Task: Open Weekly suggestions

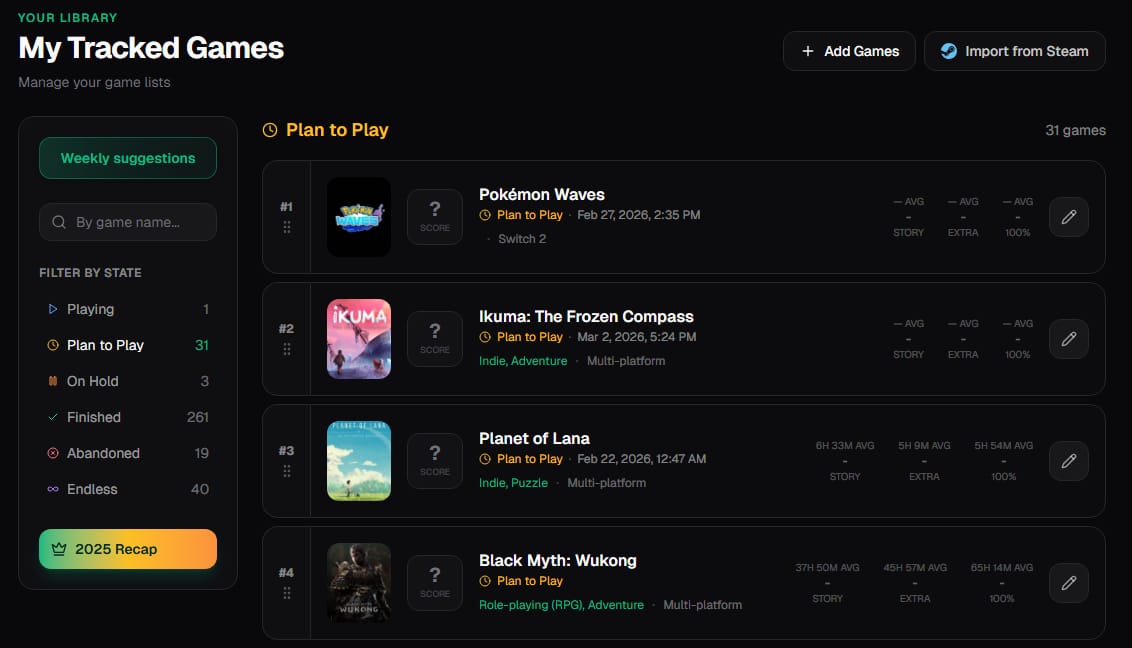Action: pos(128,158)
